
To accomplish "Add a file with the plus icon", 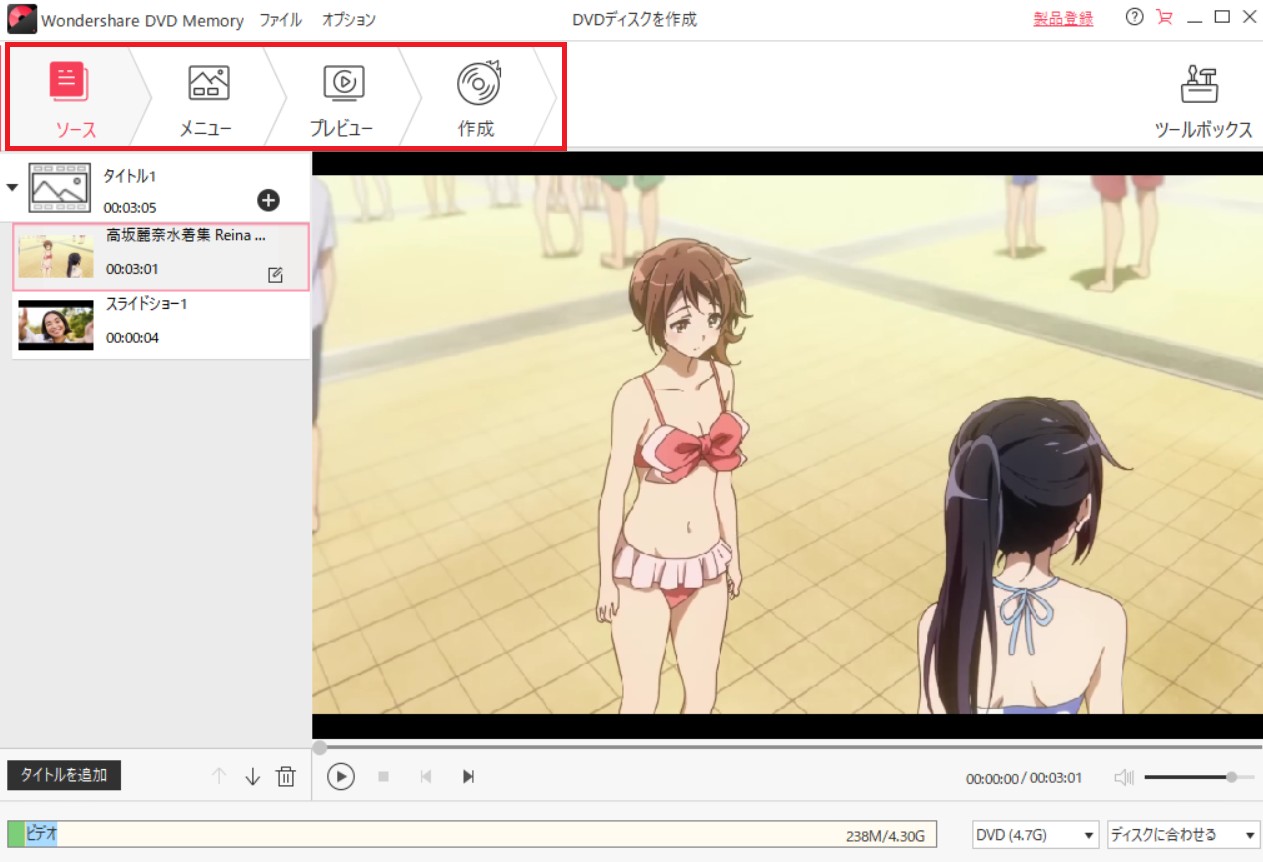I will [268, 200].
